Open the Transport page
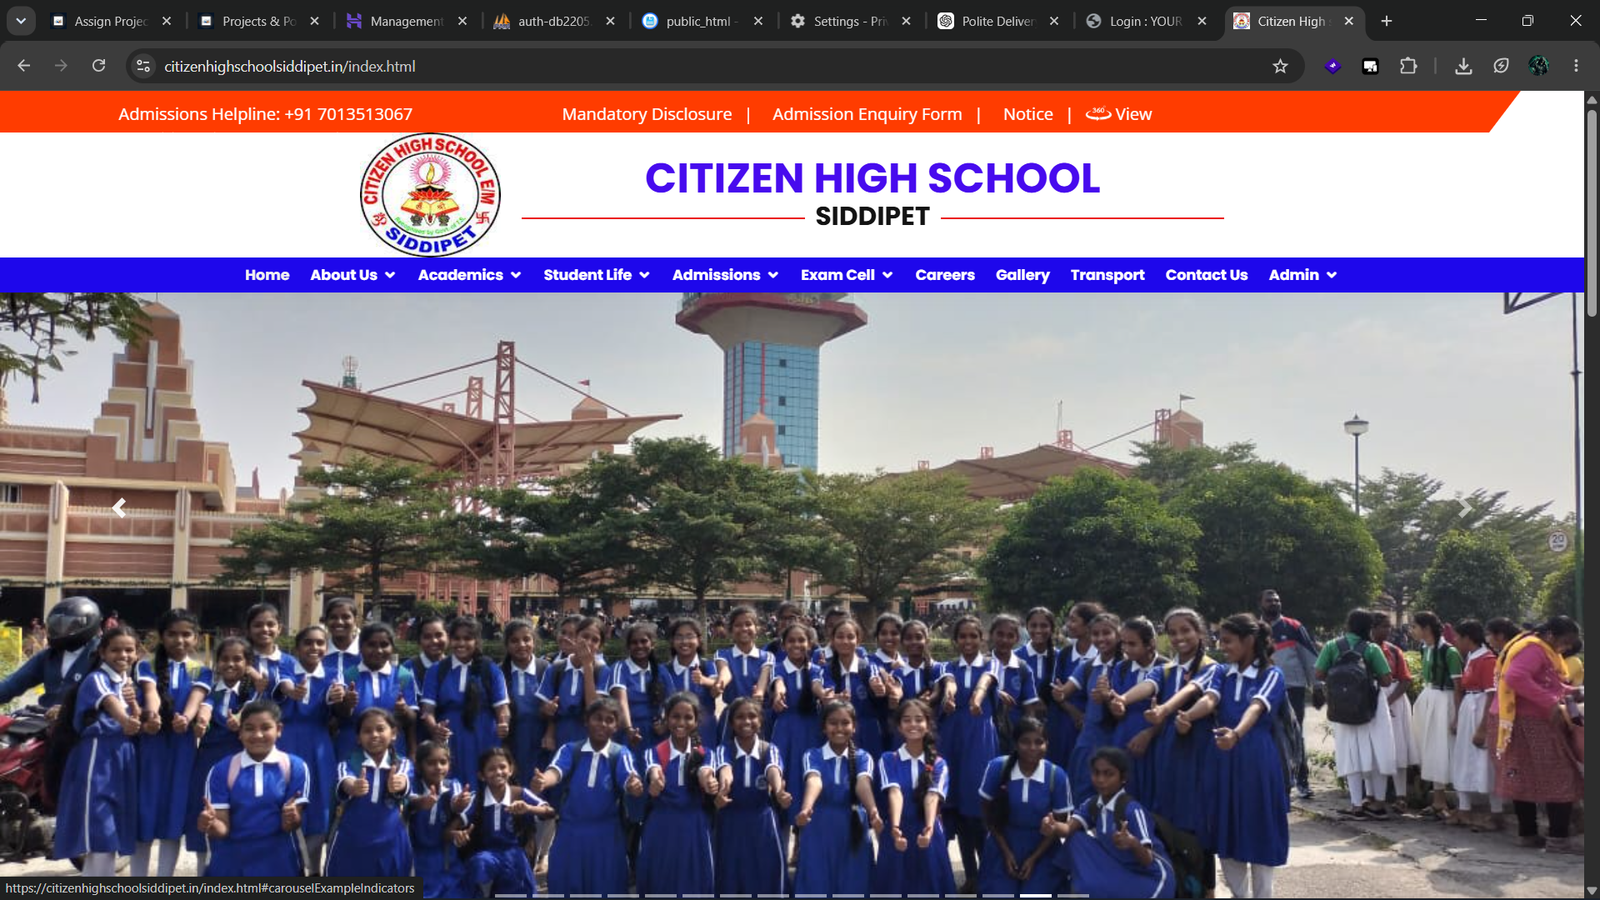Image resolution: width=1600 pixels, height=900 pixels. pos(1107,275)
